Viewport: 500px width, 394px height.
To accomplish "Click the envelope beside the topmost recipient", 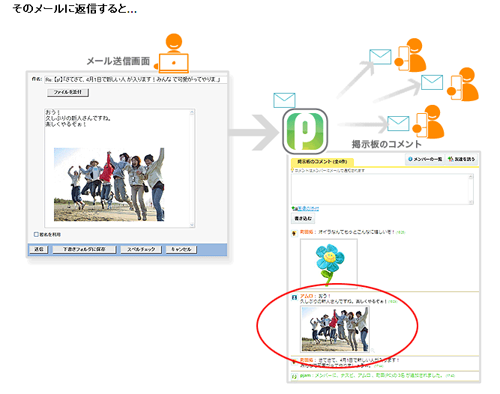I will [x=380, y=57].
